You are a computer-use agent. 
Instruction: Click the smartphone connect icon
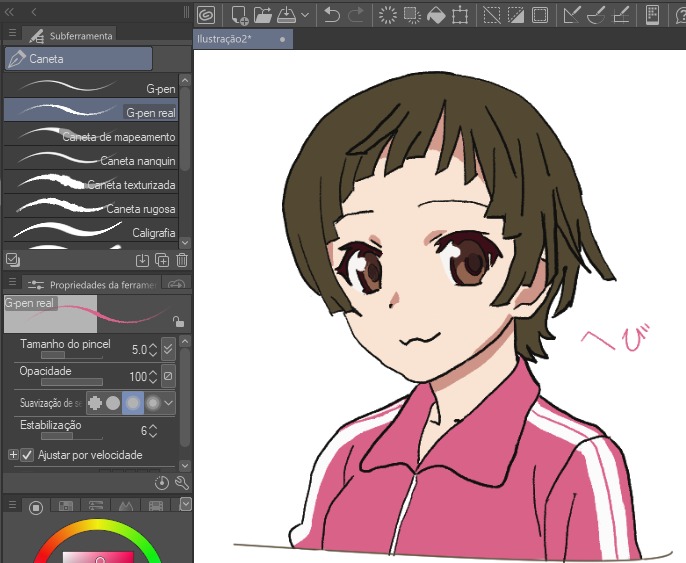[x=652, y=15]
